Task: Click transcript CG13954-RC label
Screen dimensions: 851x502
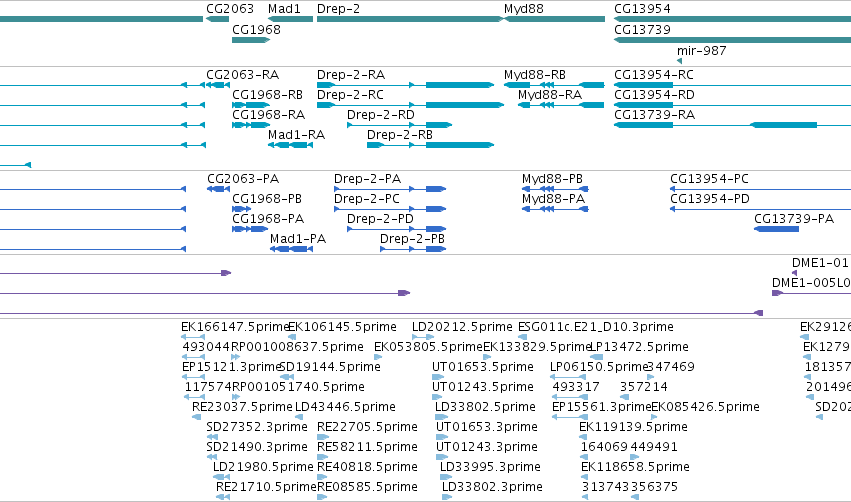Action: pos(653,74)
